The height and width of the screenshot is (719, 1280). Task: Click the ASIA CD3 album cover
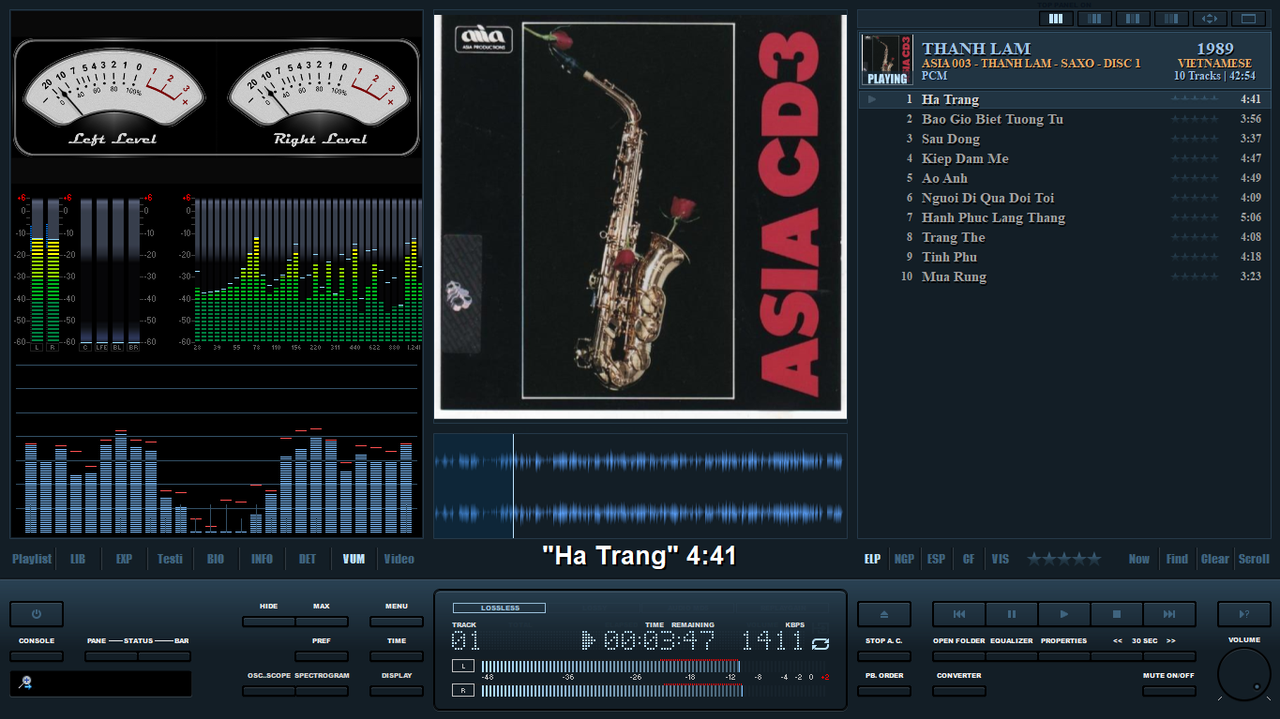[640, 216]
